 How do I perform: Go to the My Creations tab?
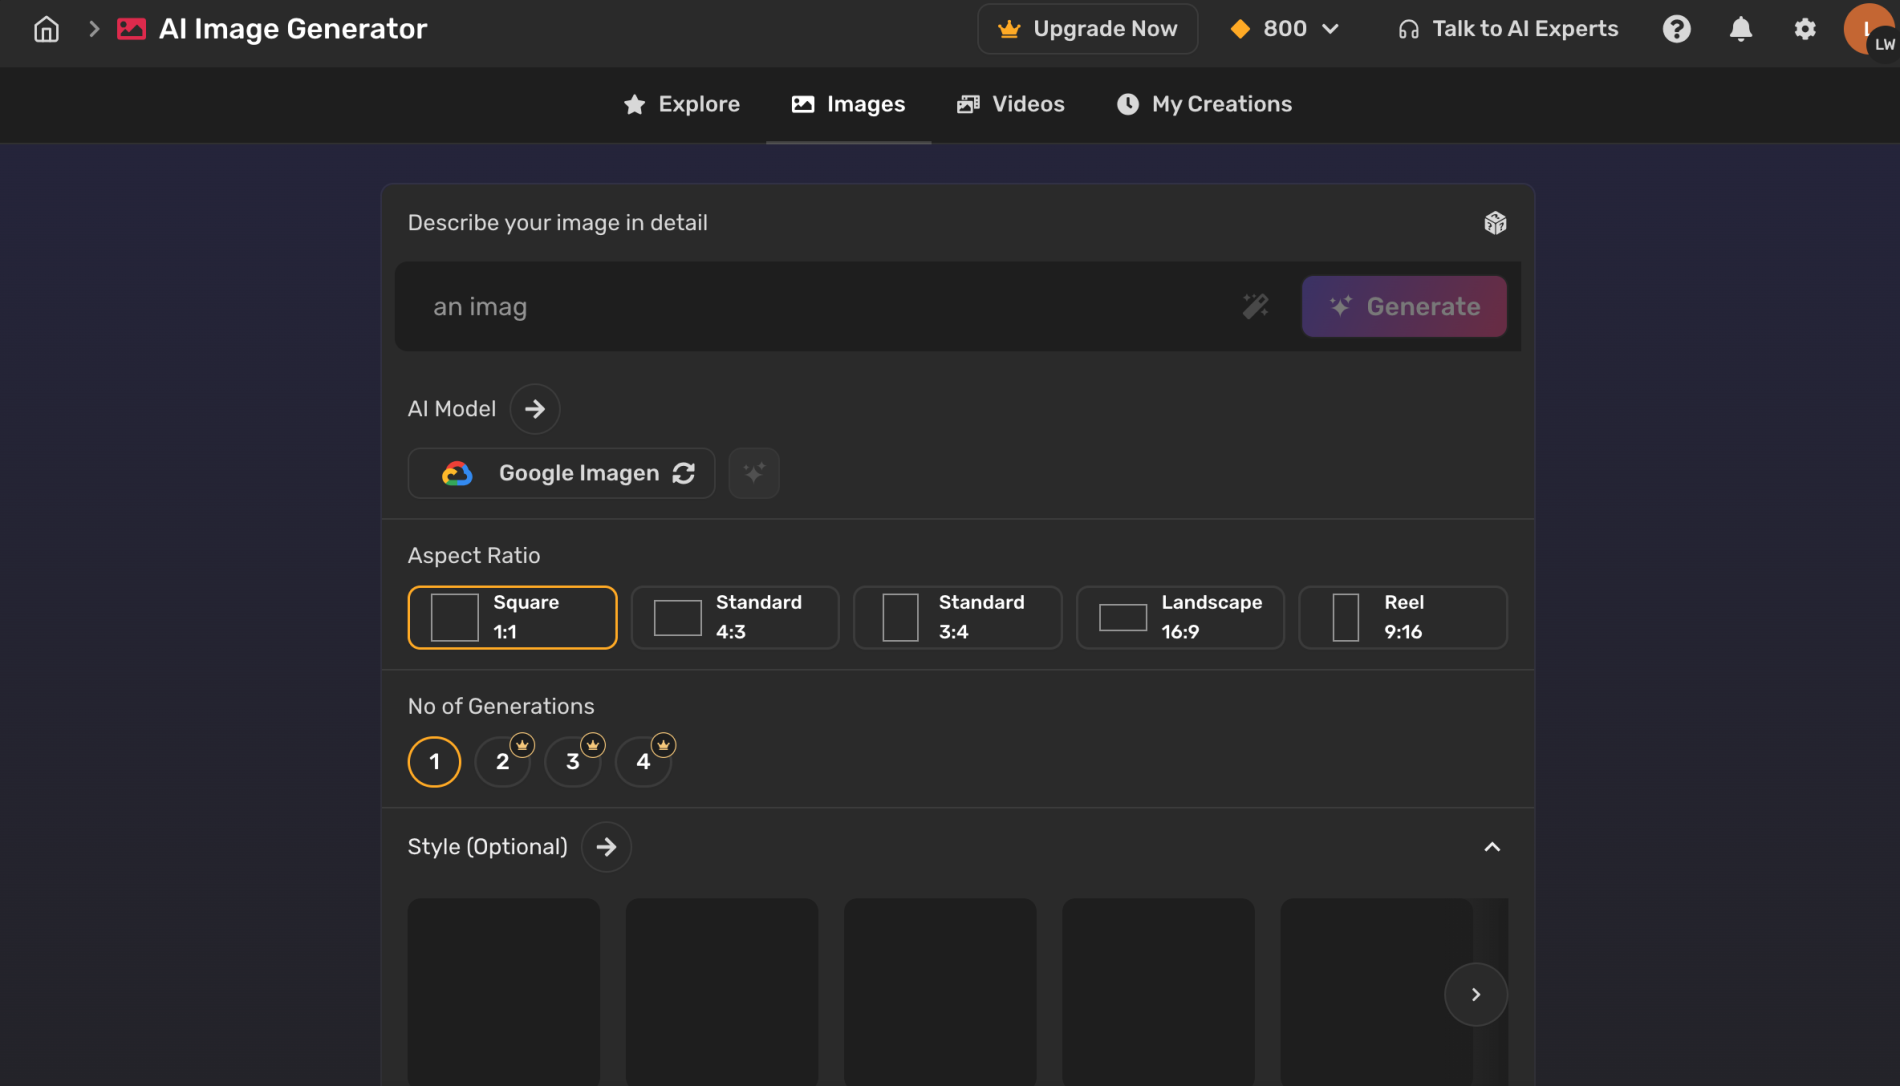1204,104
